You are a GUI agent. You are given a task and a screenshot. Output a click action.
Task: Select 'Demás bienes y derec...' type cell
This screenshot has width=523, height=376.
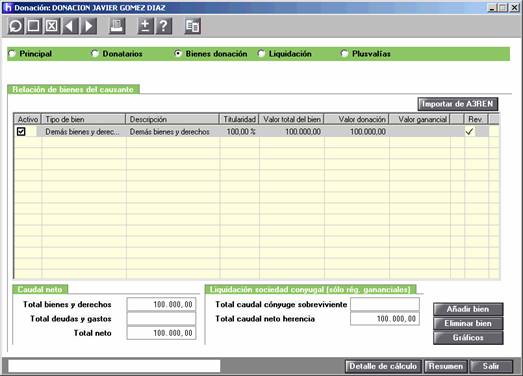click(84, 132)
